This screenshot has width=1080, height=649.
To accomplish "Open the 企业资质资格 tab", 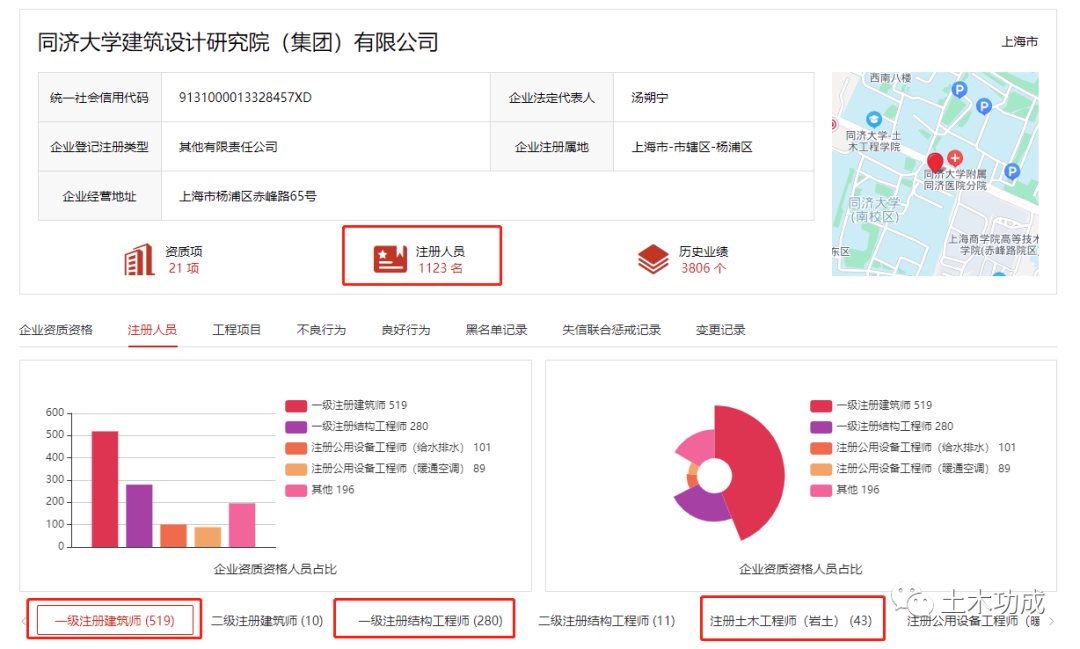I will coord(56,330).
